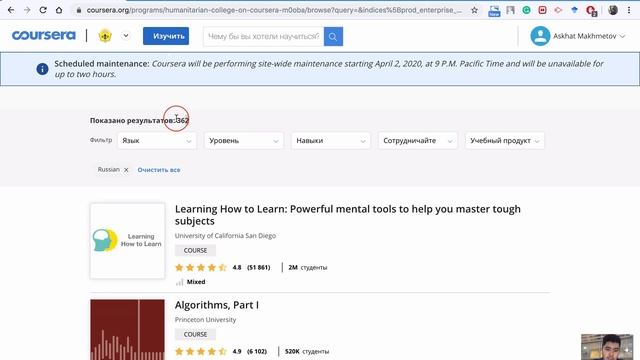
Task: Open Askhat Makhmetov account menu
Action: pyautogui.click(x=589, y=36)
